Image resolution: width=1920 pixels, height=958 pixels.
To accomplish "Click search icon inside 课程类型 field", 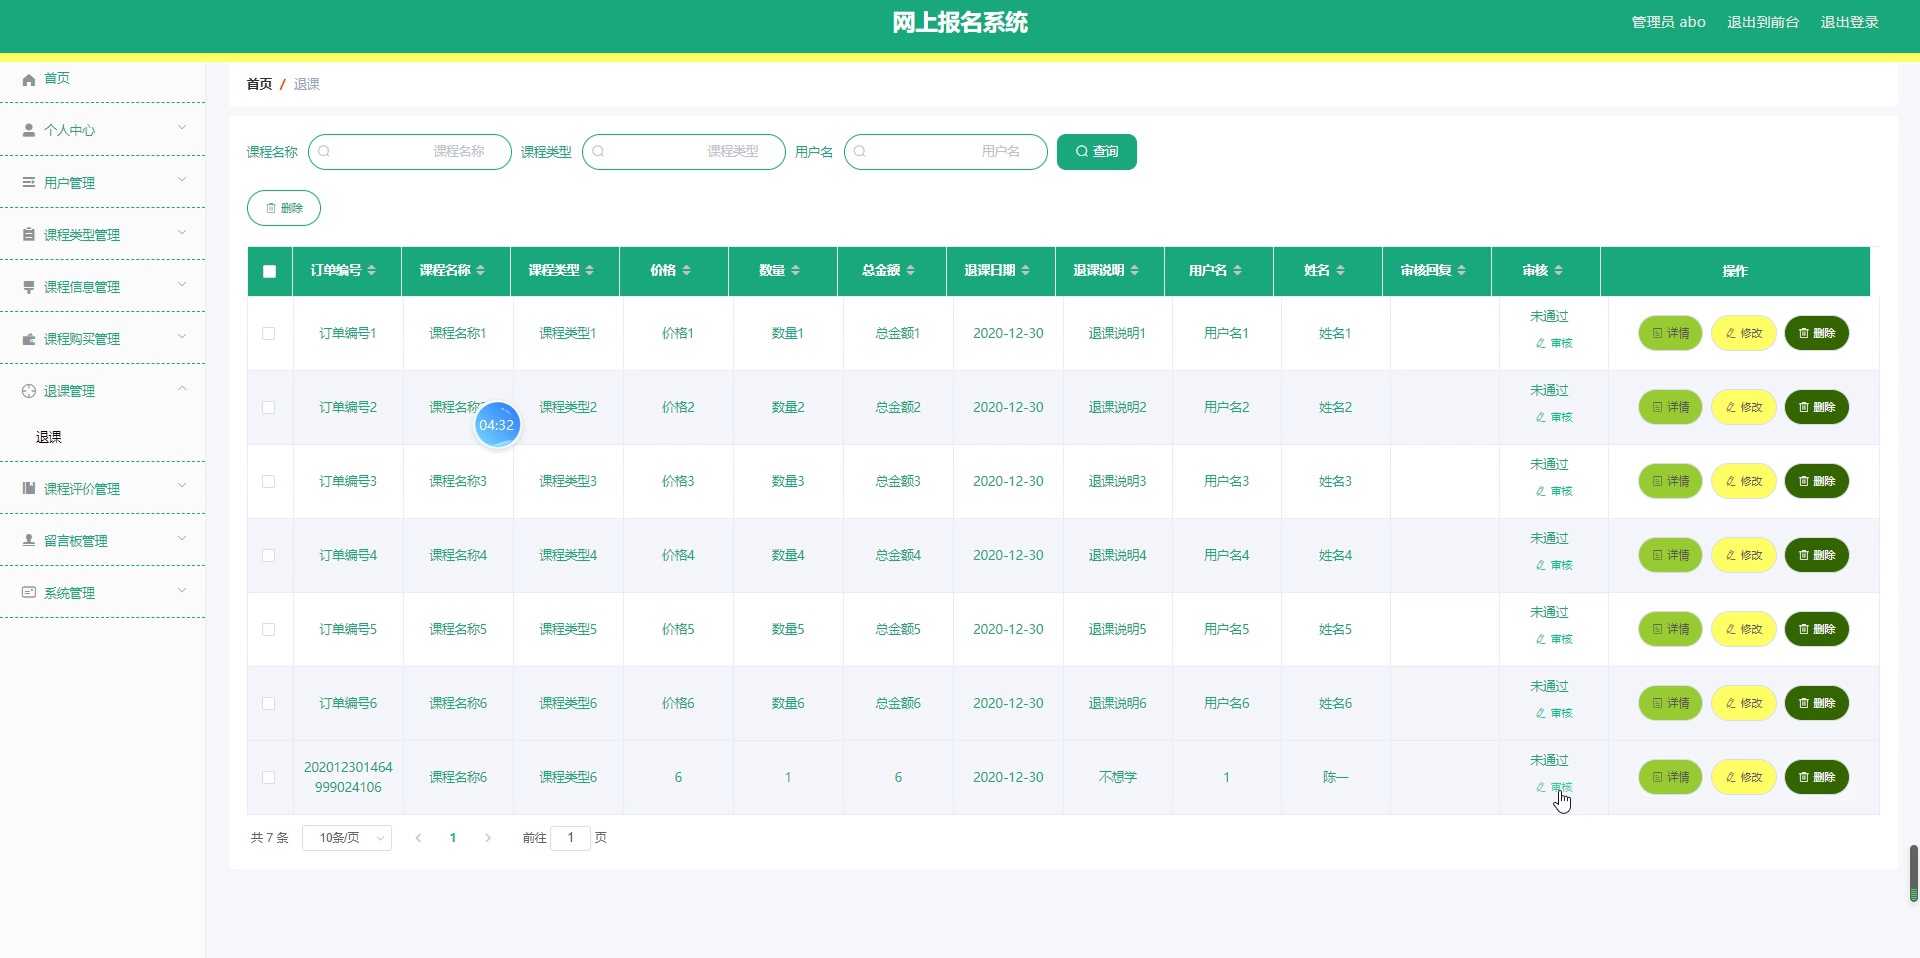I will (598, 152).
